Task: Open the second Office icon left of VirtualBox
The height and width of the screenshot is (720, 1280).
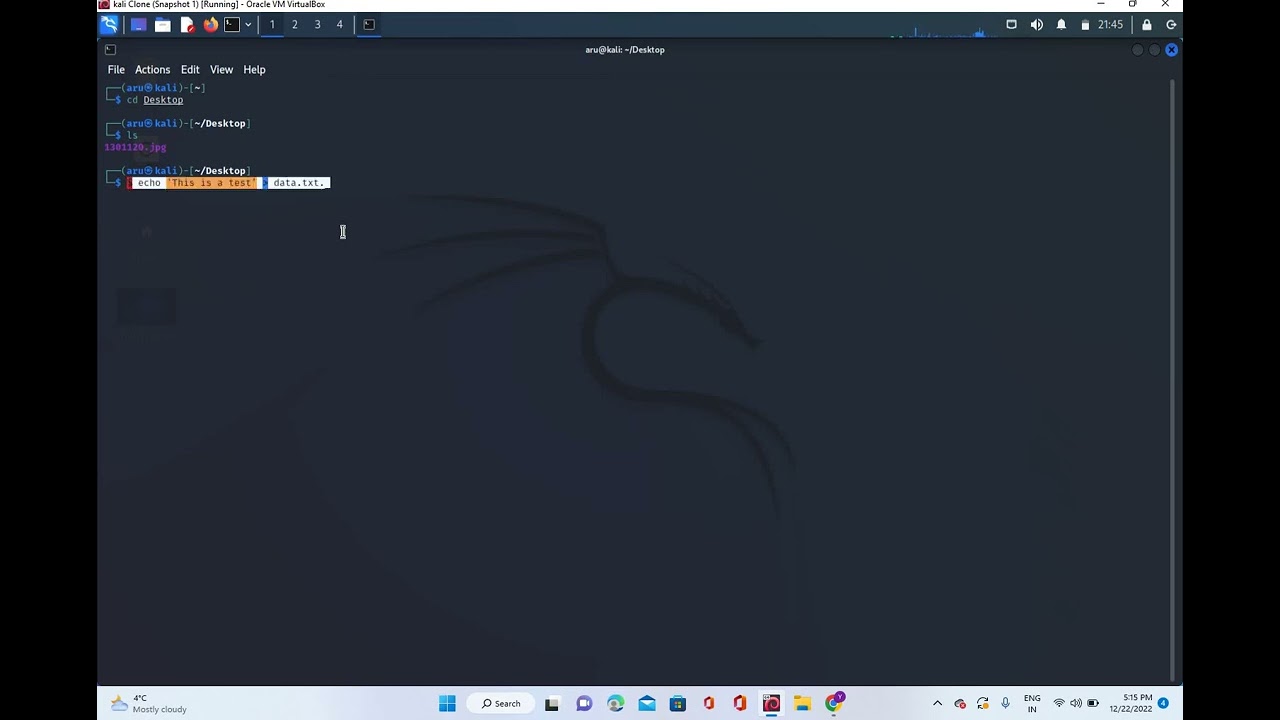Action: [740, 703]
